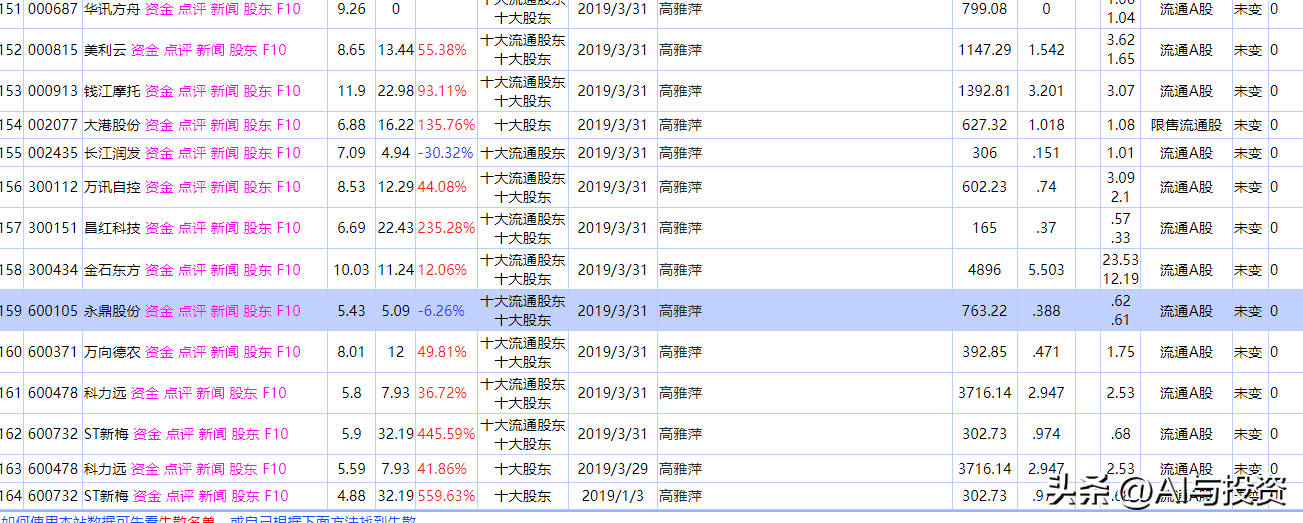
Task: Open 新闻 link for 万向德农
Action: point(224,352)
